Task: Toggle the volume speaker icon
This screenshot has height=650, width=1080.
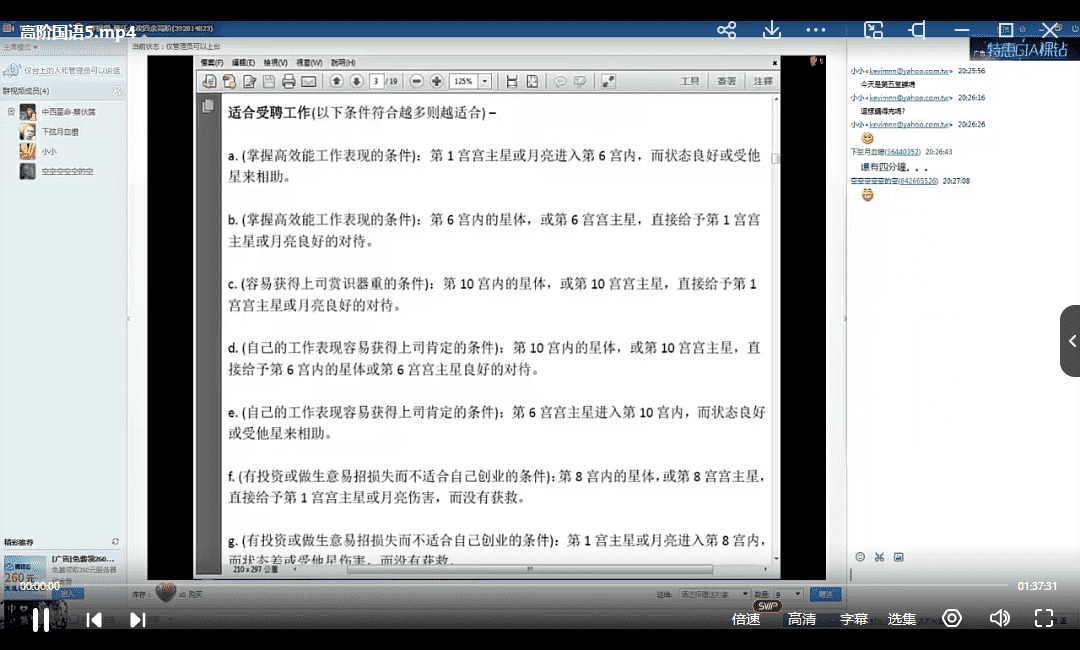Action: coord(999,618)
